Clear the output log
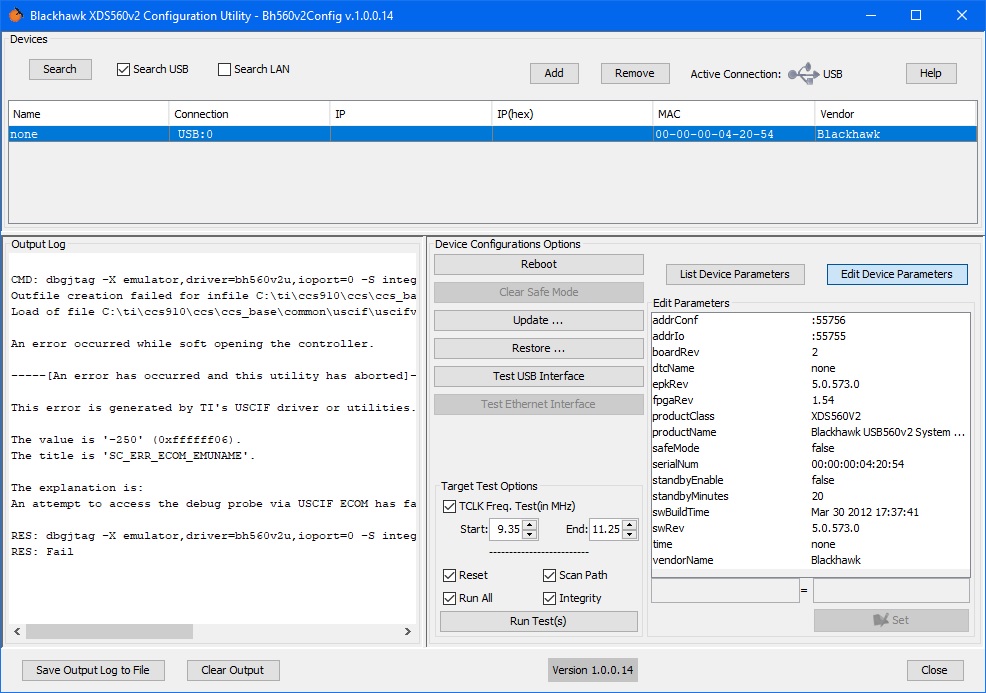Image resolution: width=986 pixels, height=693 pixels. 233,670
